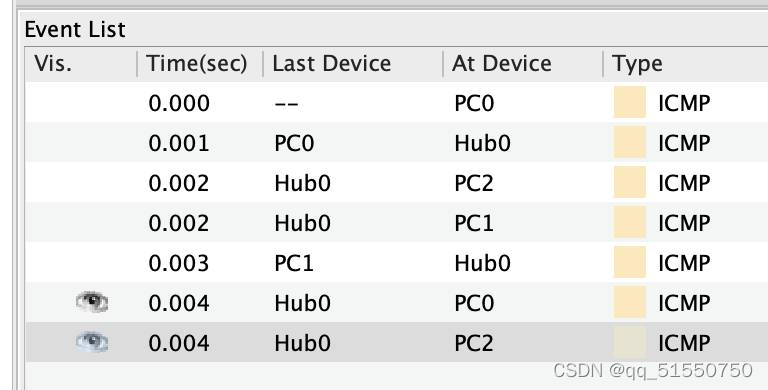Click the Event List panel title
Viewport: 768px width, 390px height.
point(75,29)
